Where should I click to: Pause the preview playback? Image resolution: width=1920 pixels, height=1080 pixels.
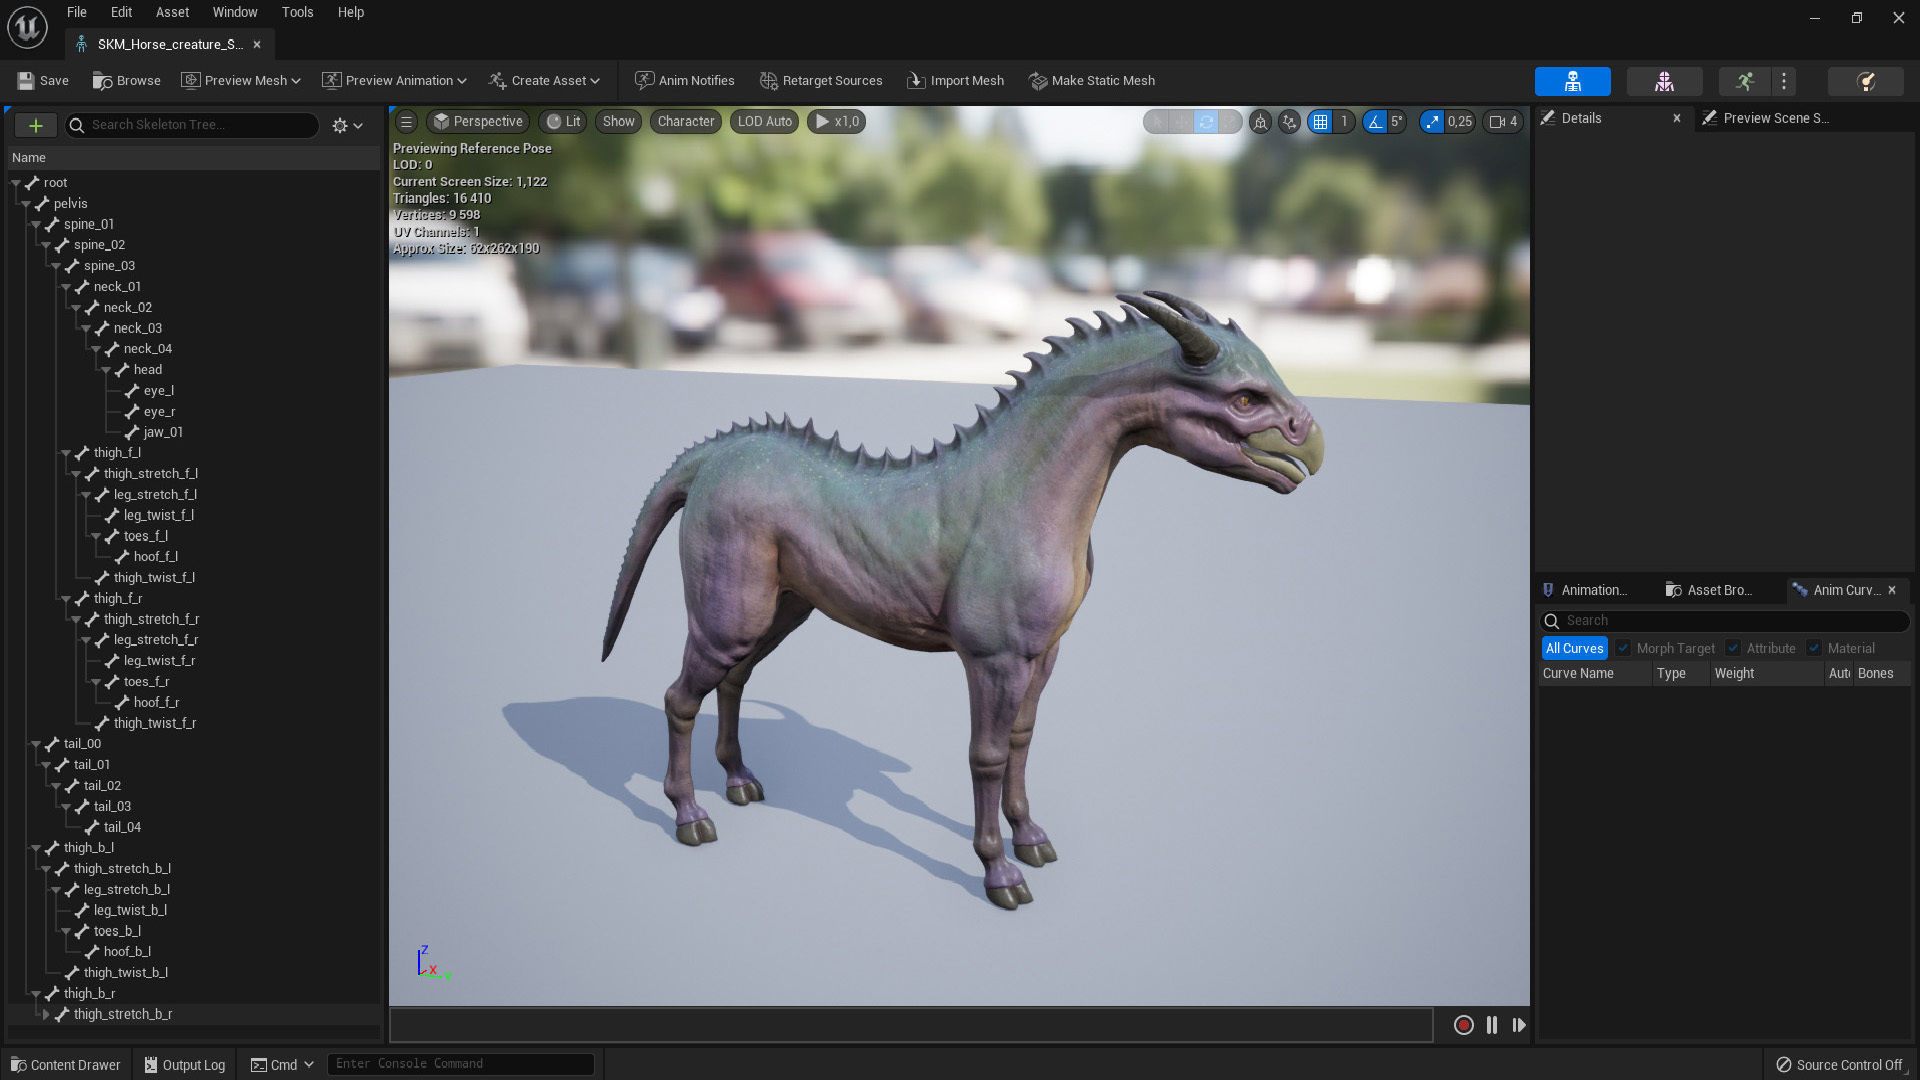pyautogui.click(x=1492, y=1025)
